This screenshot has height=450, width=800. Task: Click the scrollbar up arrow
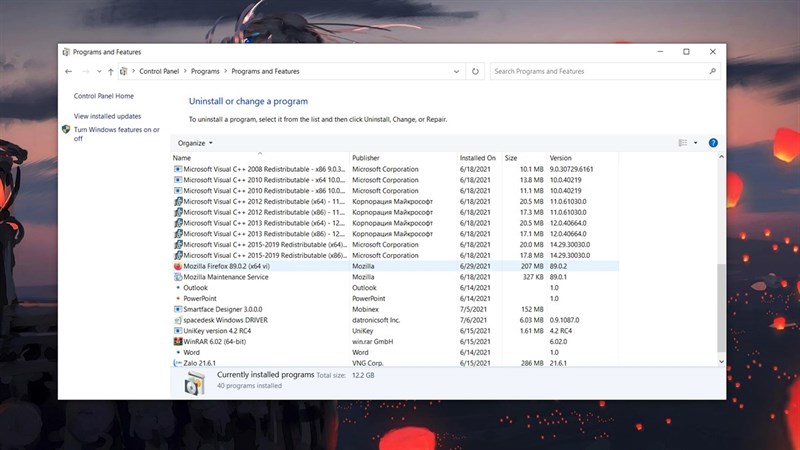[721, 157]
